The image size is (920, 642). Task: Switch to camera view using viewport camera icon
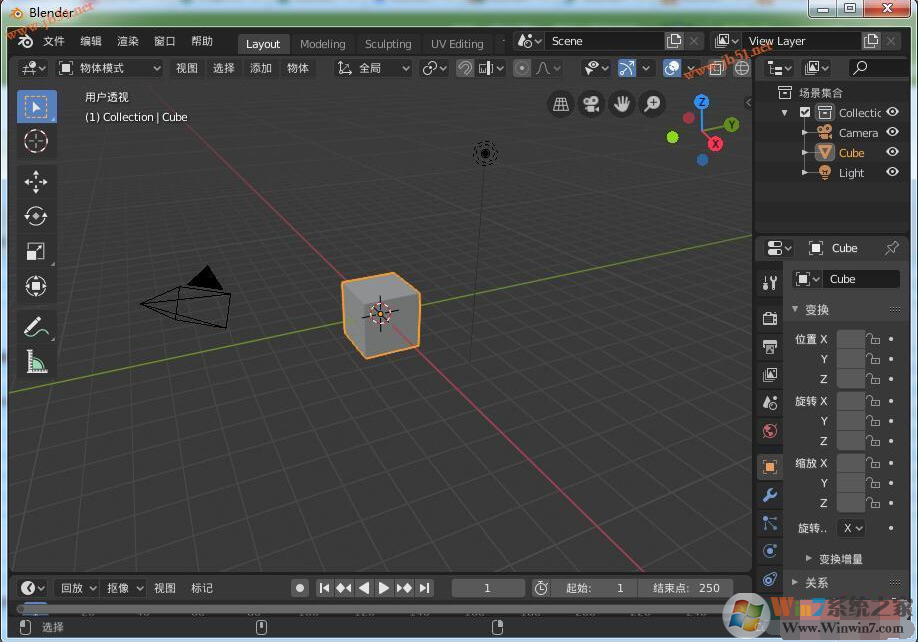[x=589, y=104]
